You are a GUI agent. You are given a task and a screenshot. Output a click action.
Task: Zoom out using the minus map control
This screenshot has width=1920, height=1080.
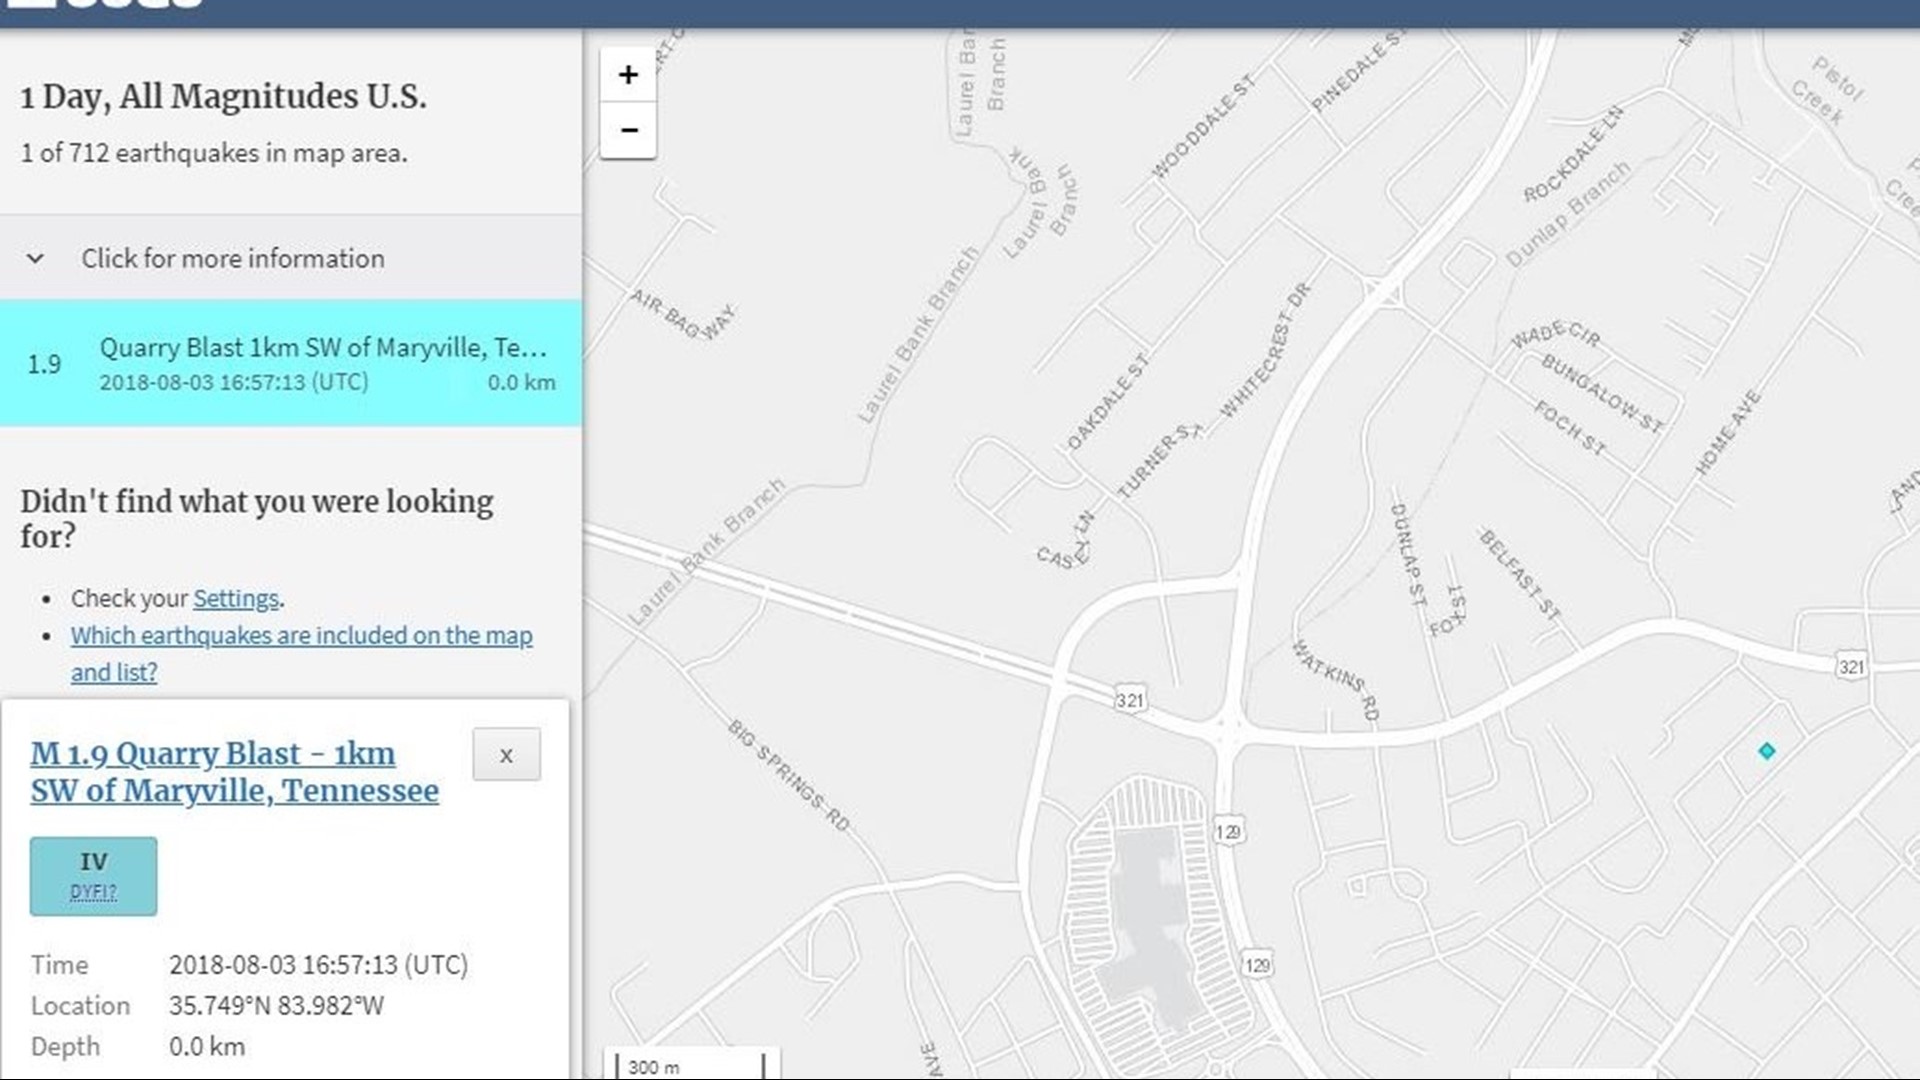(x=628, y=130)
